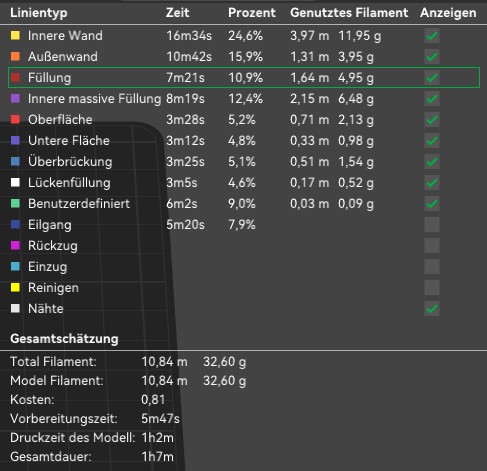Uncheck the Innere Wand display checkbox
The width and height of the screenshot is (487, 471).
pos(432,36)
